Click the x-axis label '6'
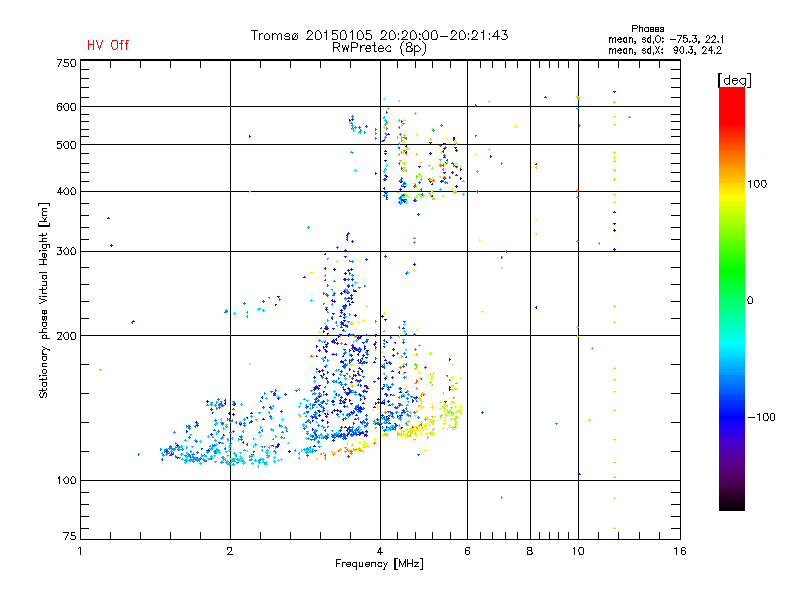 (x=467, y=551)
